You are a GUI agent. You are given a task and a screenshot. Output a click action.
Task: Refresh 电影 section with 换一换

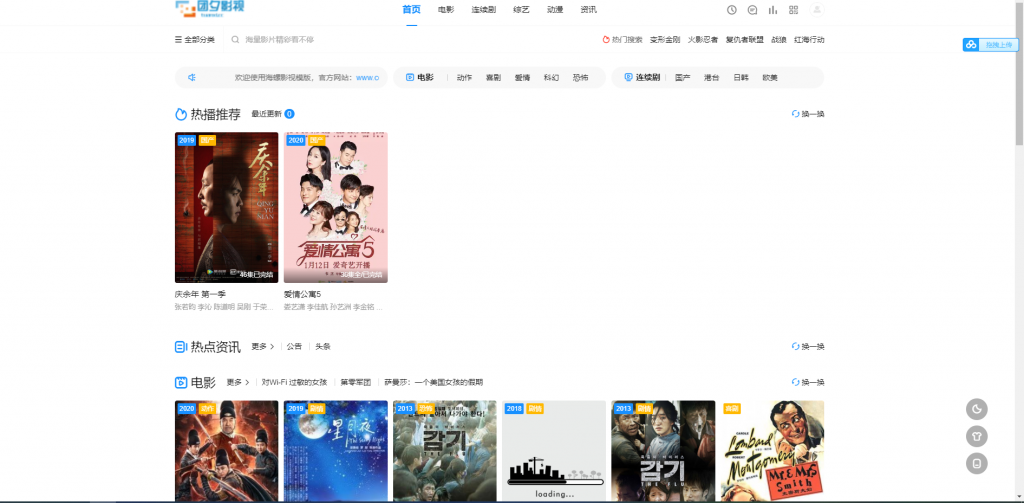tap(808, 383)
